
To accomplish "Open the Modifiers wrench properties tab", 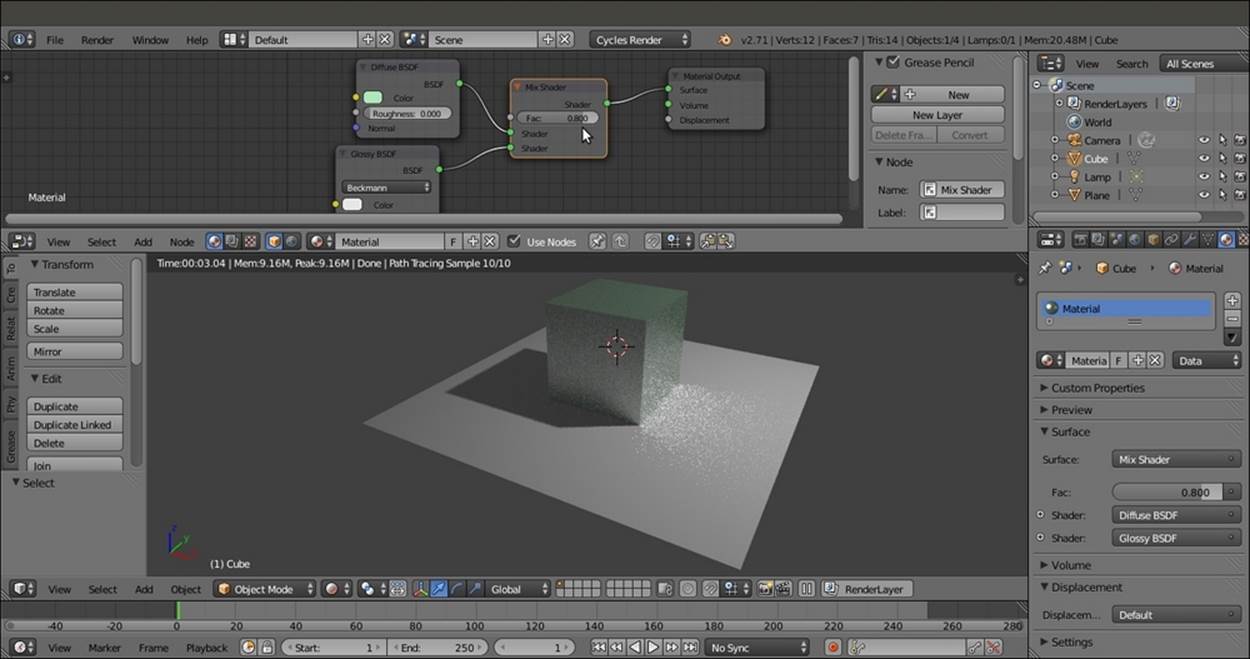I will click(x=1189, y=240).
